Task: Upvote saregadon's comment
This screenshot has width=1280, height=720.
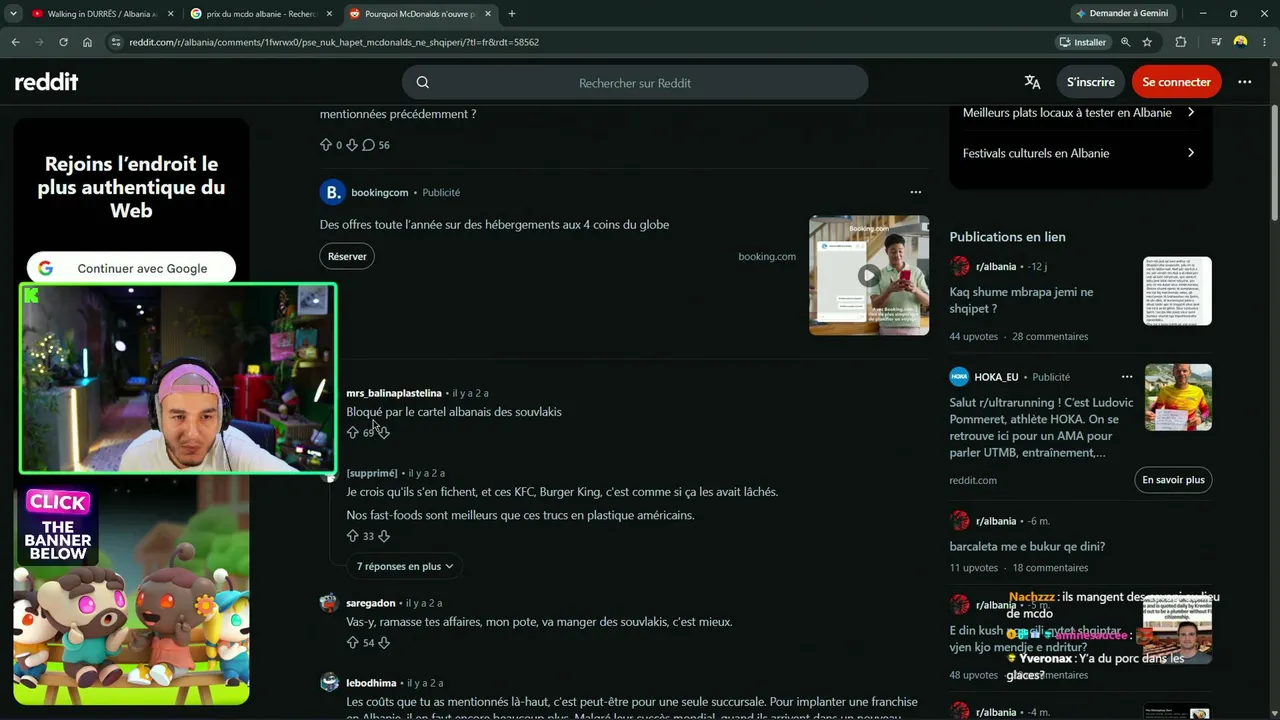Action: coord(352,643)
